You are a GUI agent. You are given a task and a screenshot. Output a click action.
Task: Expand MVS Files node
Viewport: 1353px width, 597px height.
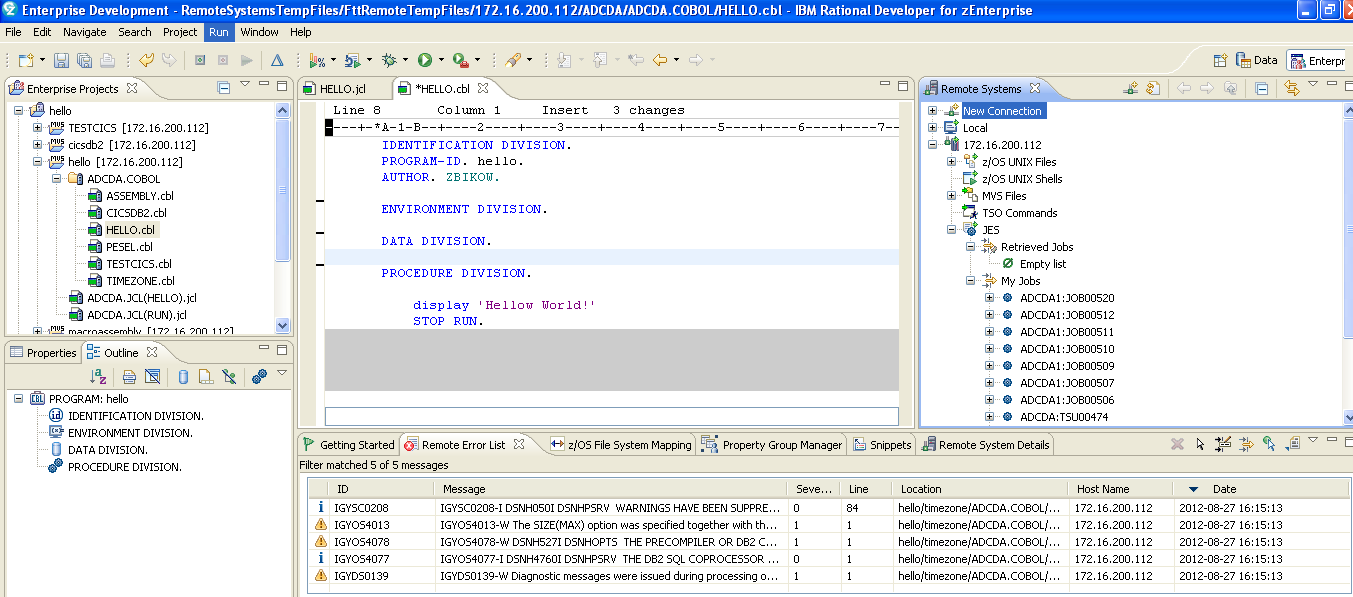952,196
